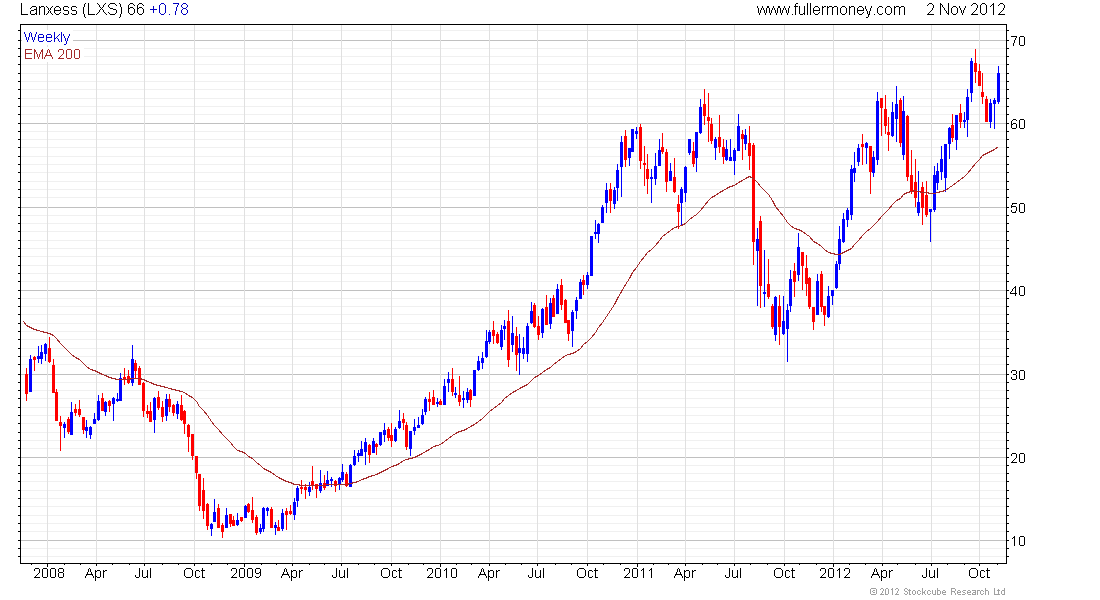The width and height of the screenshot is (1100, 600).
Task: Click the 2010 year axis label
Action: coord(442,573)
